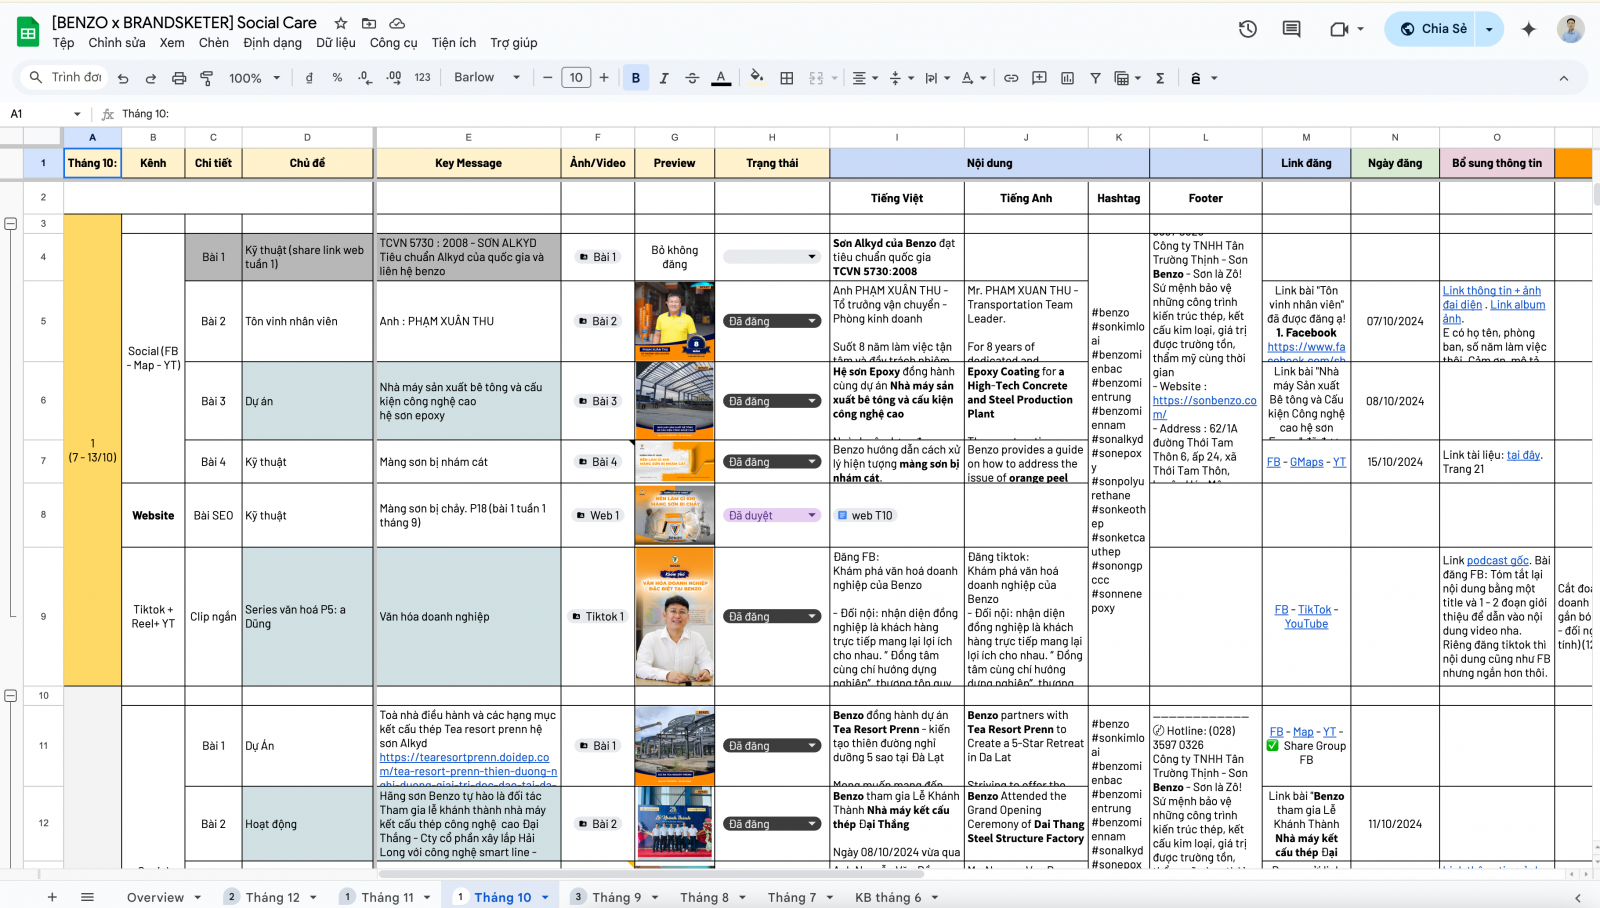1600x908 pixels.
Task: Click the create filter funnel icon
Action: pos(1095,78)
